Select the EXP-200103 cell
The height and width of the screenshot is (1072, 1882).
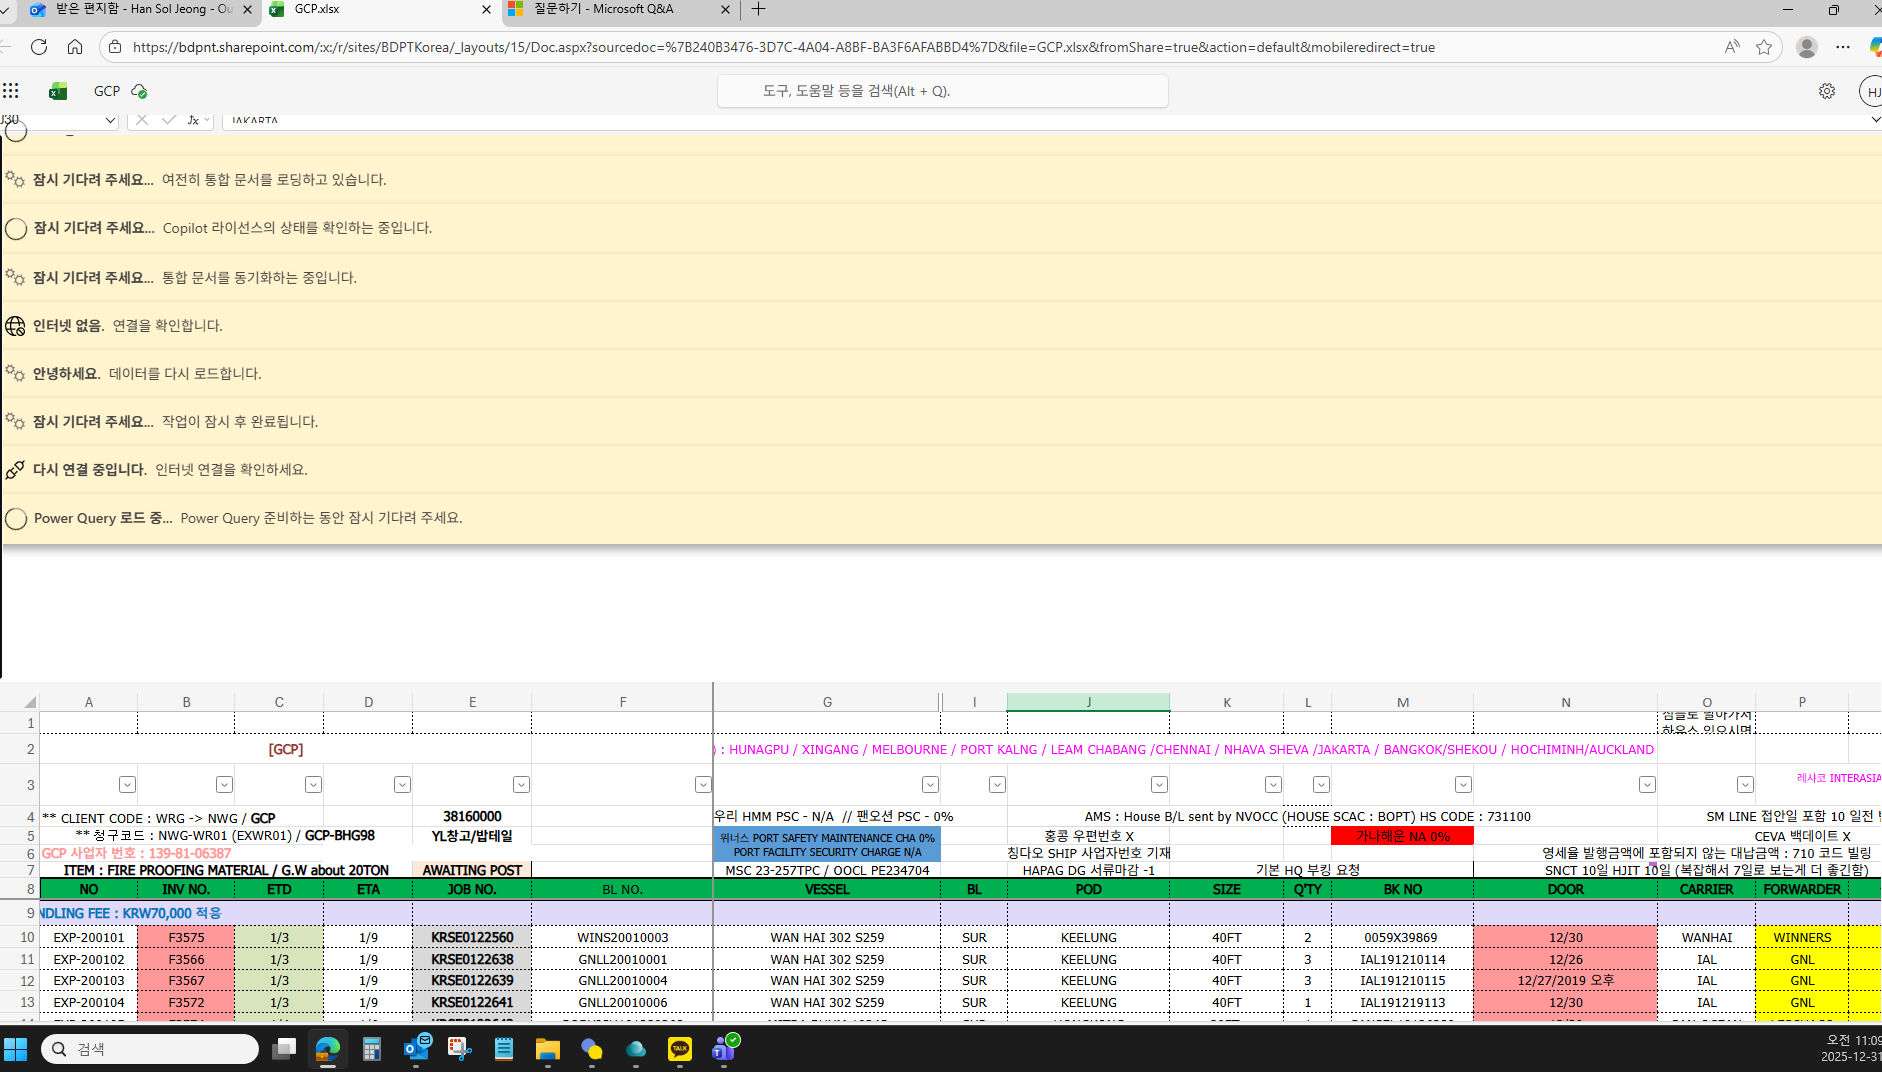(89, 981)
